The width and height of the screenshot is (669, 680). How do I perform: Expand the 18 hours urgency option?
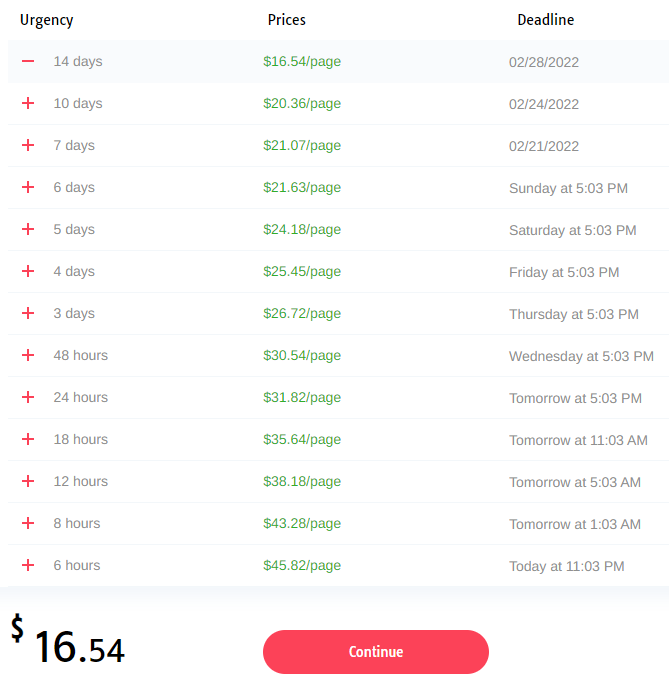[x=28, y=439]
